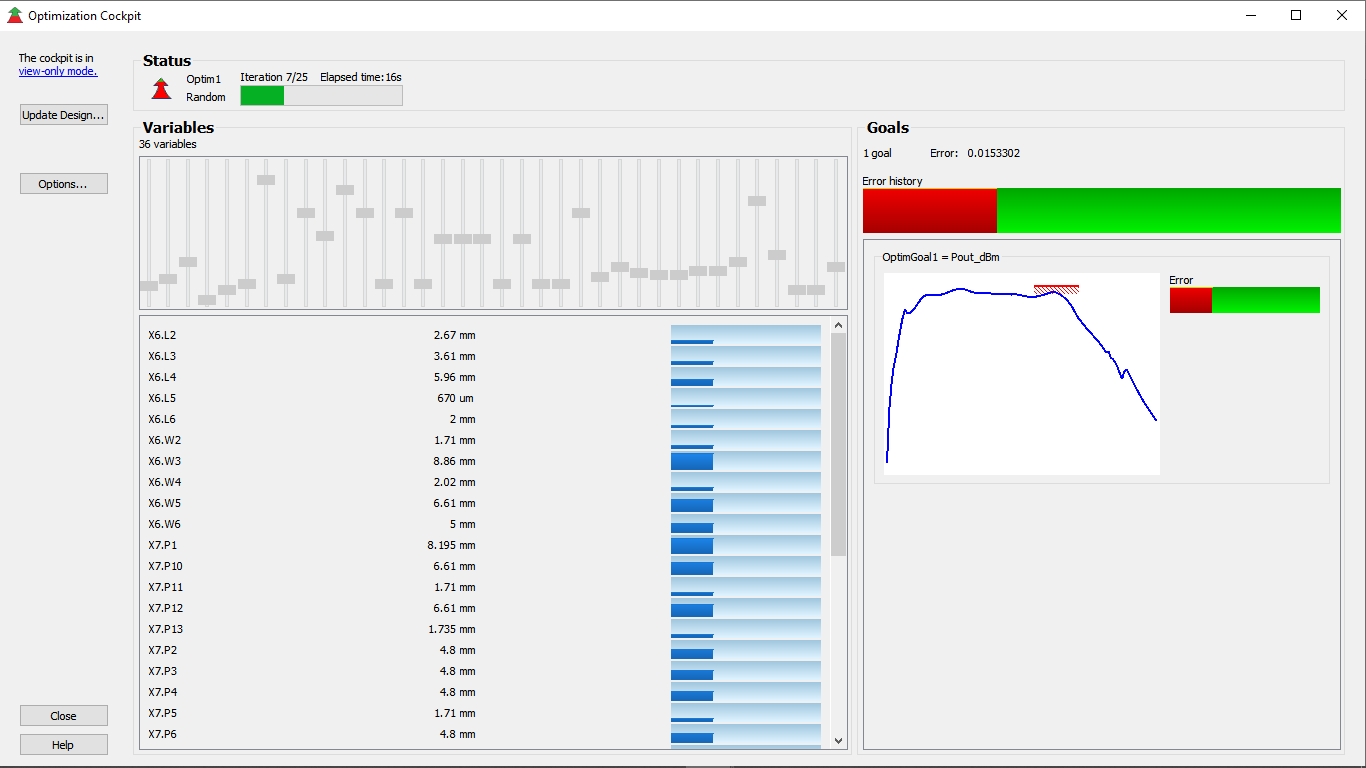Screen dimensions: 1366x768
Task: Select the X6.W6 variable name
Action: click(164, 524)
